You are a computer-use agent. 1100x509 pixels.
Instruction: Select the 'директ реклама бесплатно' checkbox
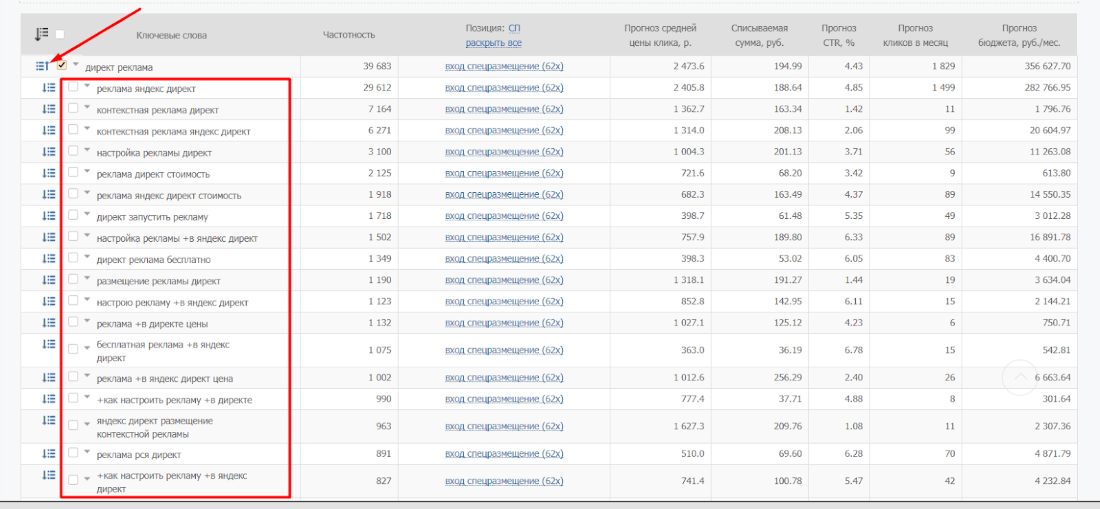coord(73,259)
